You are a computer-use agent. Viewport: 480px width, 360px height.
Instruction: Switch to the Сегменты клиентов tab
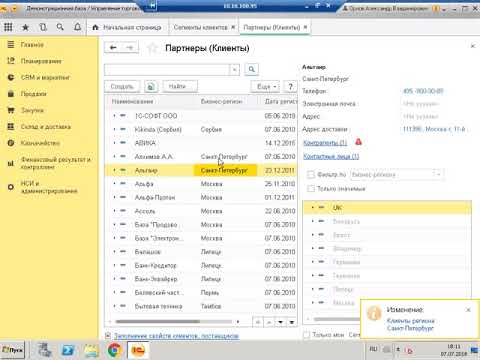(201, 27)
